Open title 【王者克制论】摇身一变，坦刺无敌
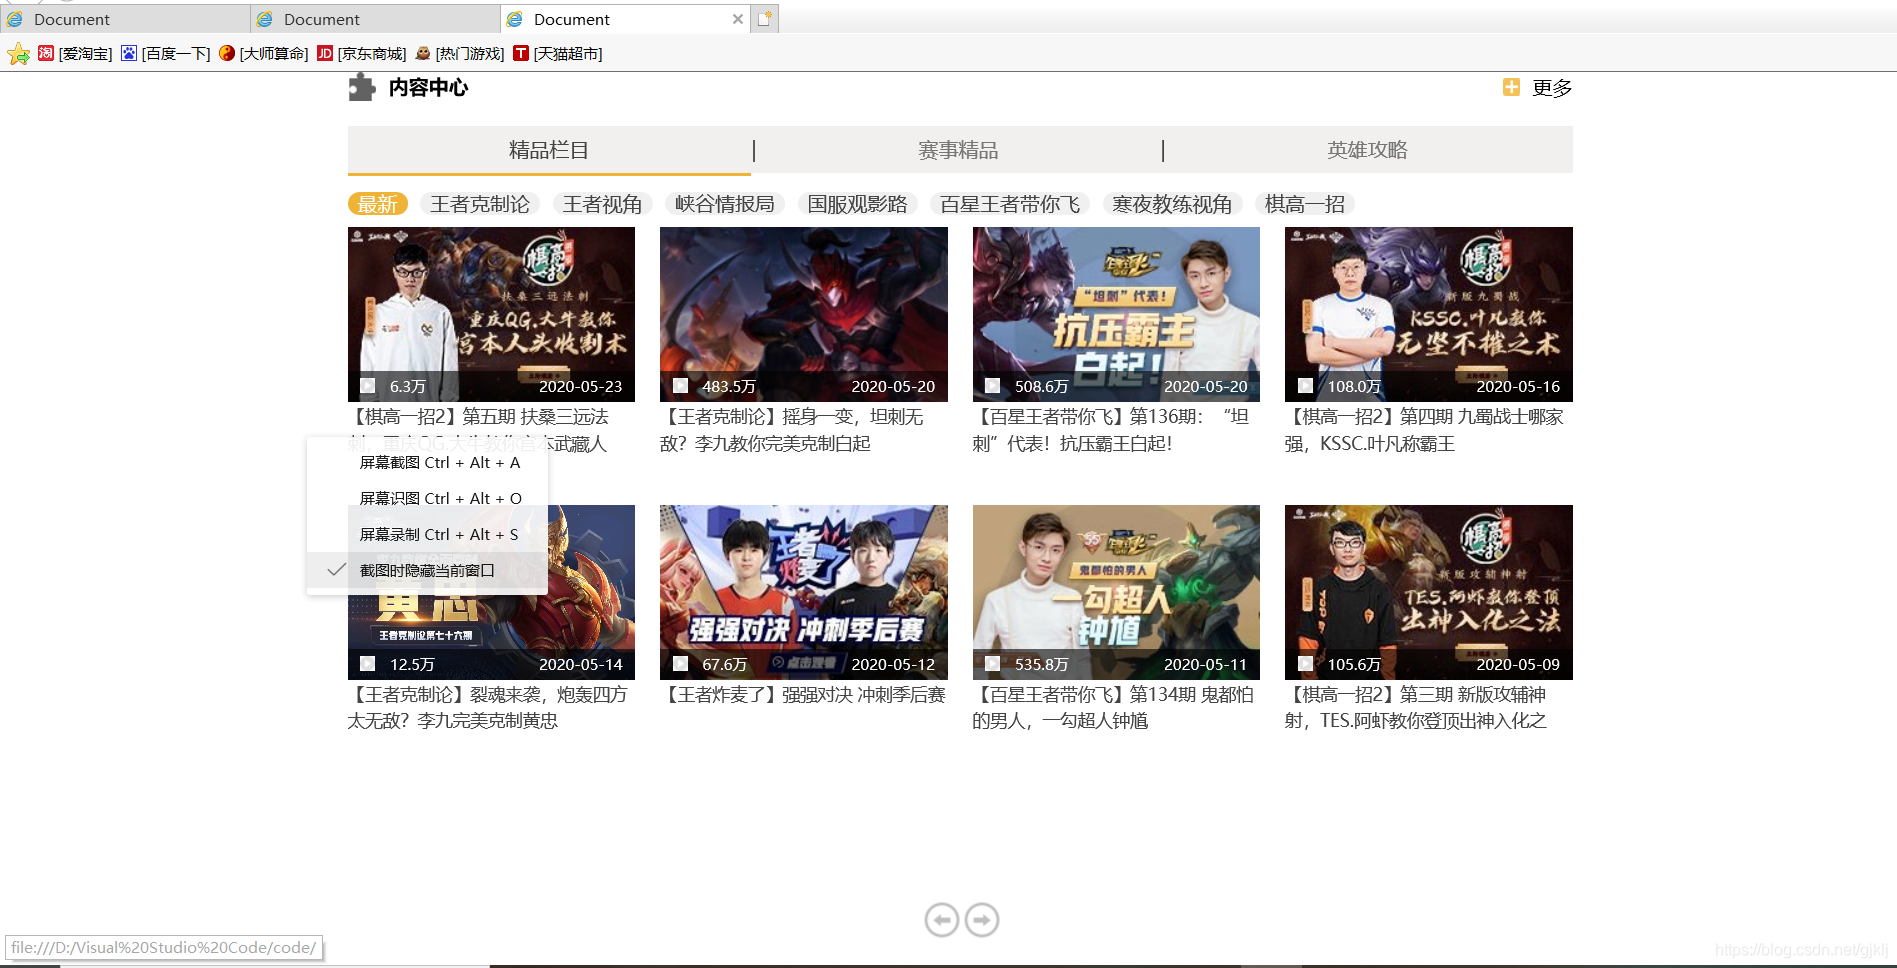Screen dimensions: 1897x968 (792, 430)
